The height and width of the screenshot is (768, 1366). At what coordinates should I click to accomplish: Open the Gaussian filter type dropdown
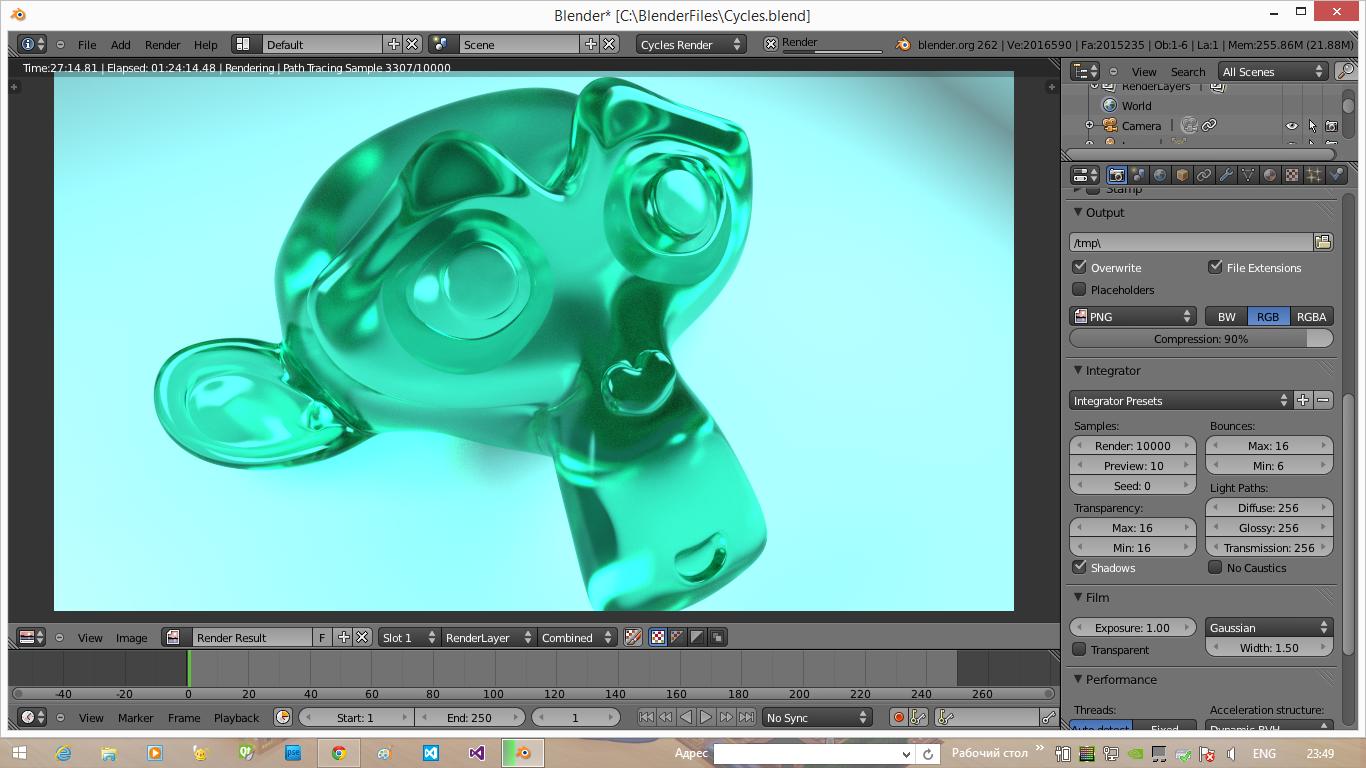[x=1269, y=627]
